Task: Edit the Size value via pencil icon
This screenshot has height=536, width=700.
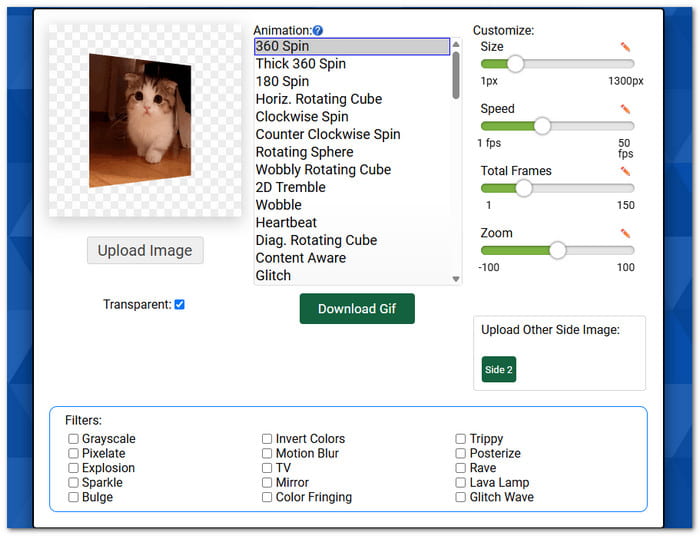Action: coord(625,47)
